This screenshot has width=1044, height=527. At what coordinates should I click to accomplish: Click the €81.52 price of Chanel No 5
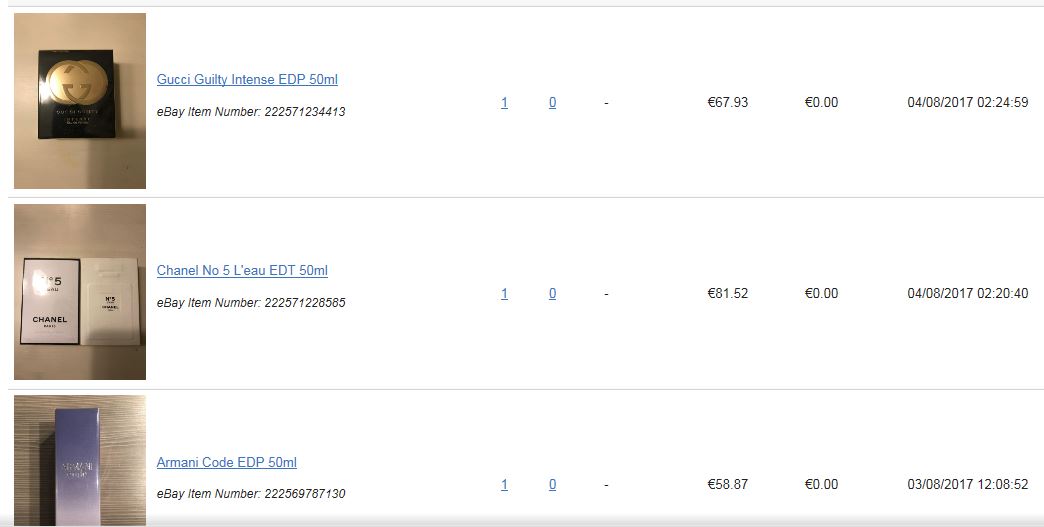click(728, 293)
